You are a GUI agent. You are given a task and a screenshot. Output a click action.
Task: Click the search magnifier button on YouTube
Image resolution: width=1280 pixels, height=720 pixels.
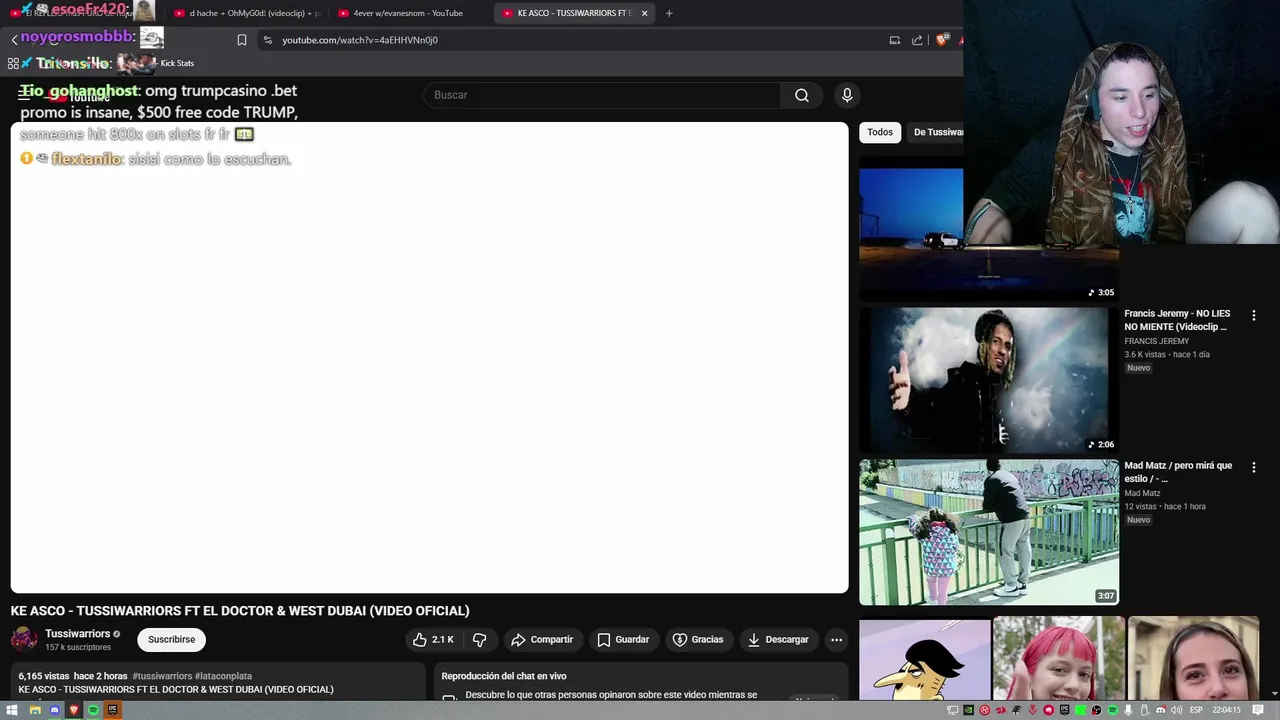pyautogui.click(x=801, y=95)
